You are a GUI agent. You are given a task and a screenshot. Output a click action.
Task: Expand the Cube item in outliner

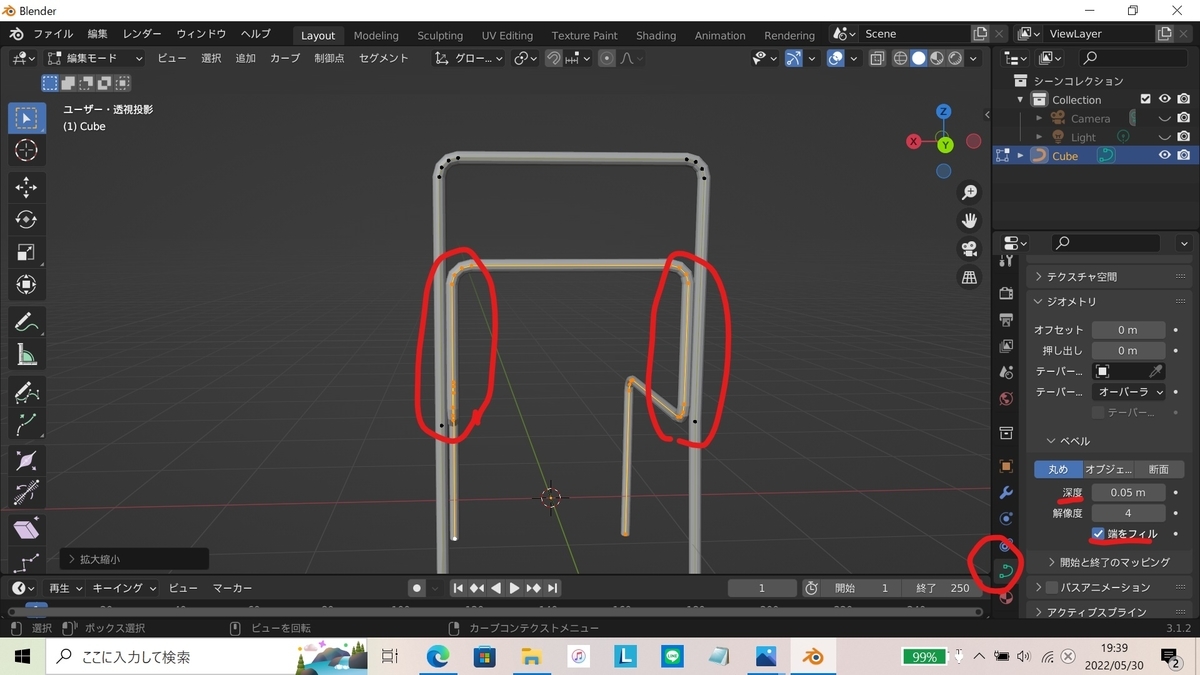tap(1020, 156)
